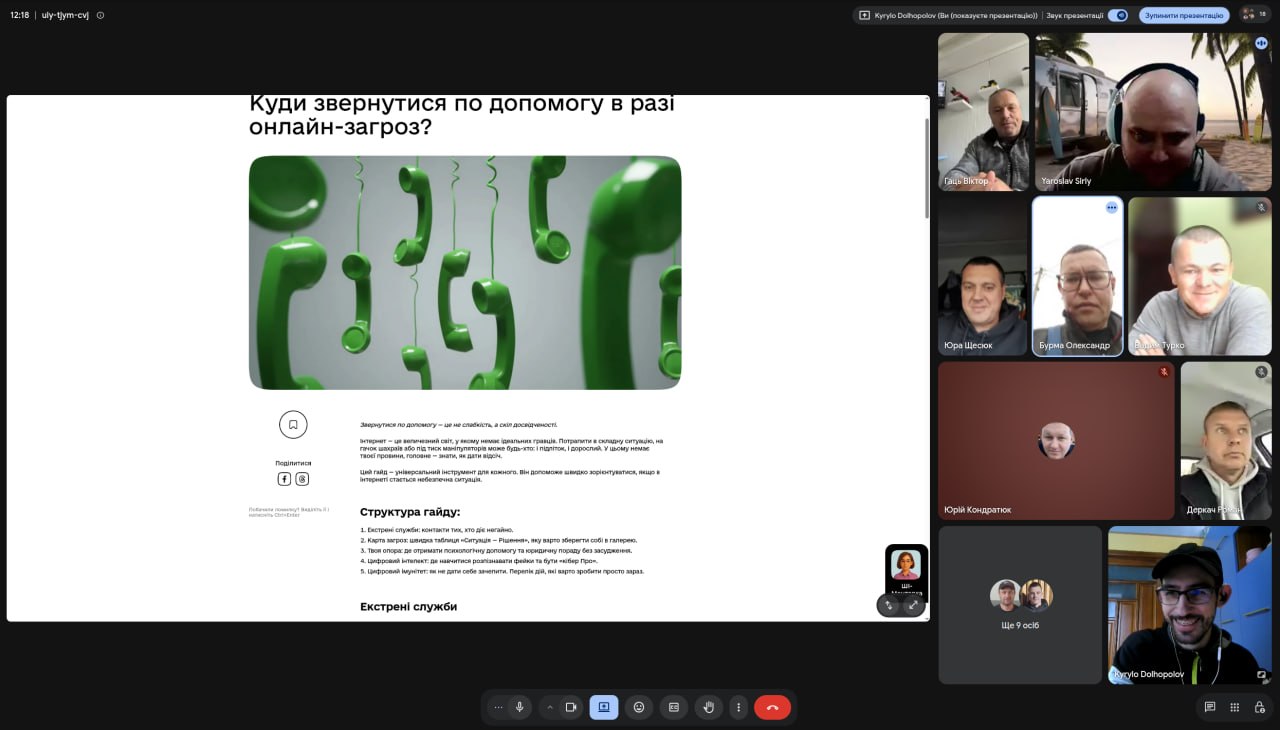1280x730 pixels.
Task: Mute the microphone in the call toolbar
Action: (519, 707)
